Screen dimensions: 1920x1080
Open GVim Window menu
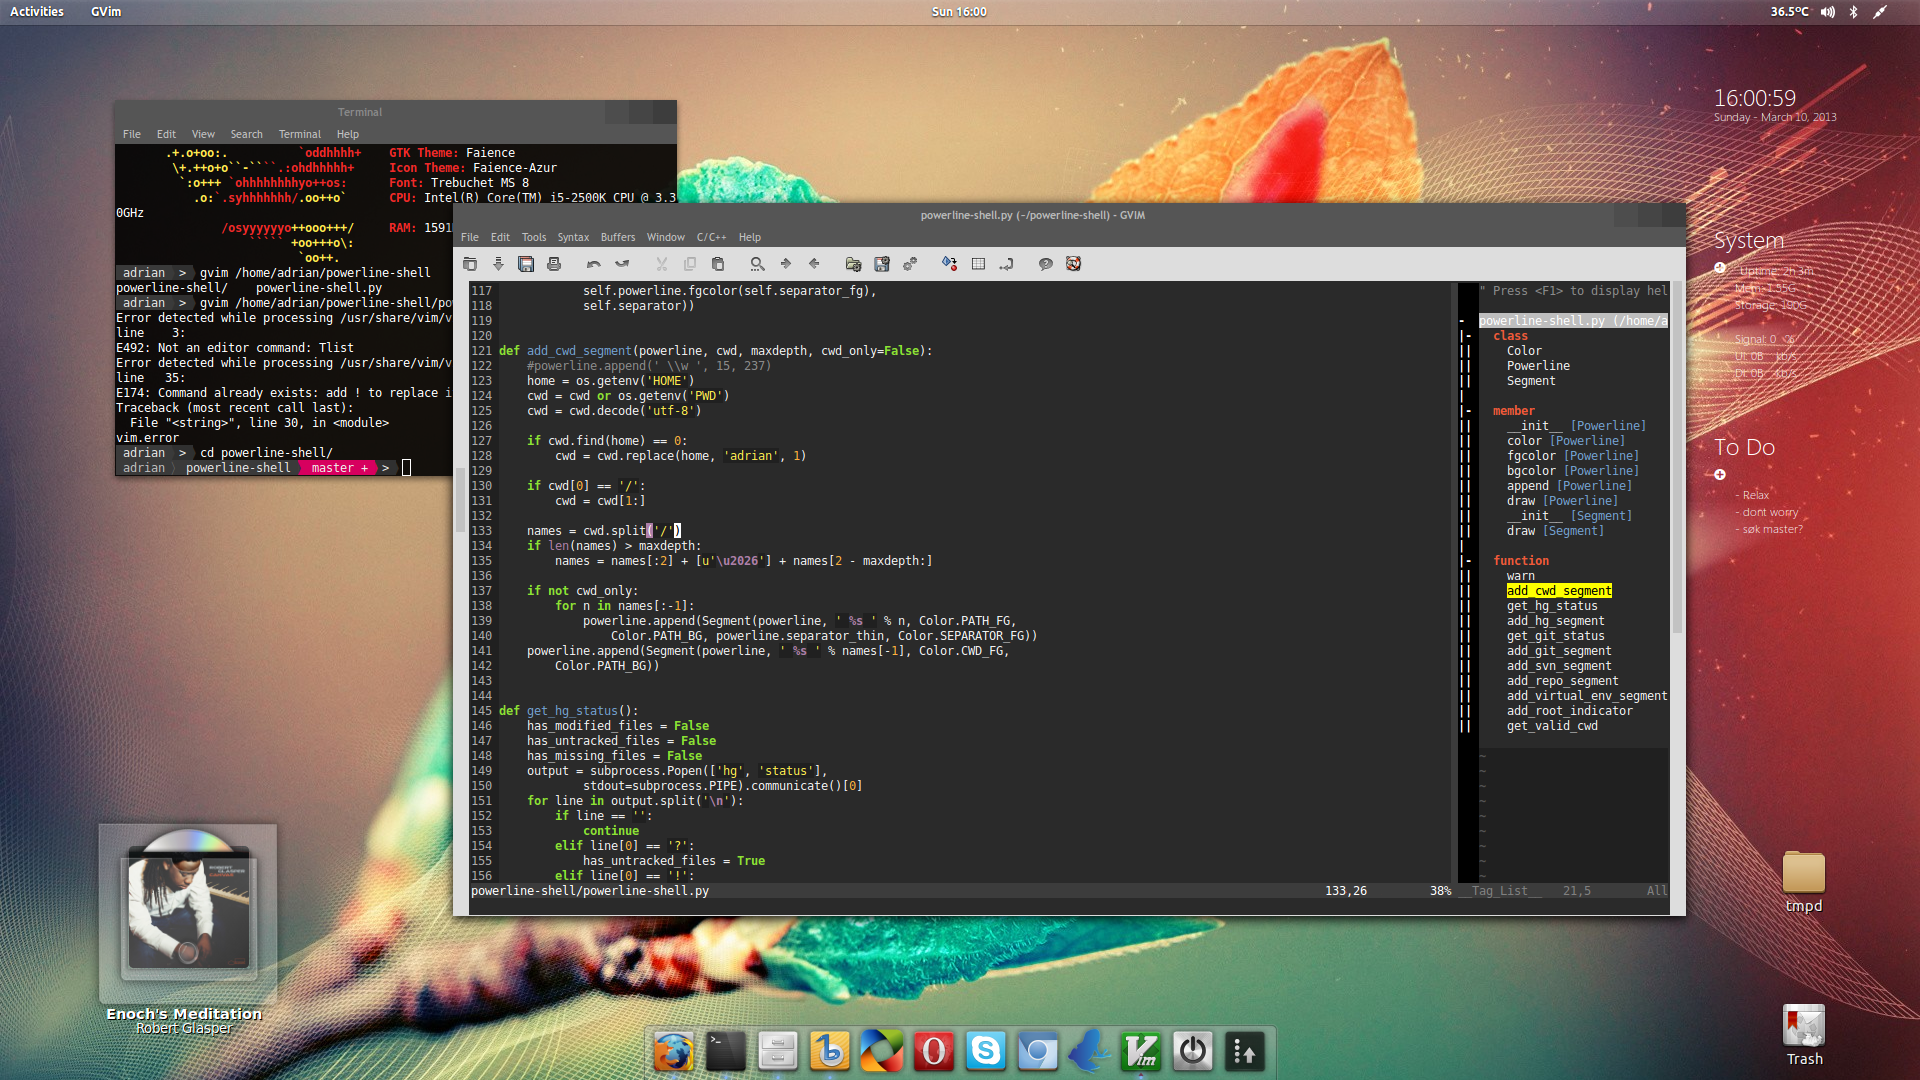point(665,237)
